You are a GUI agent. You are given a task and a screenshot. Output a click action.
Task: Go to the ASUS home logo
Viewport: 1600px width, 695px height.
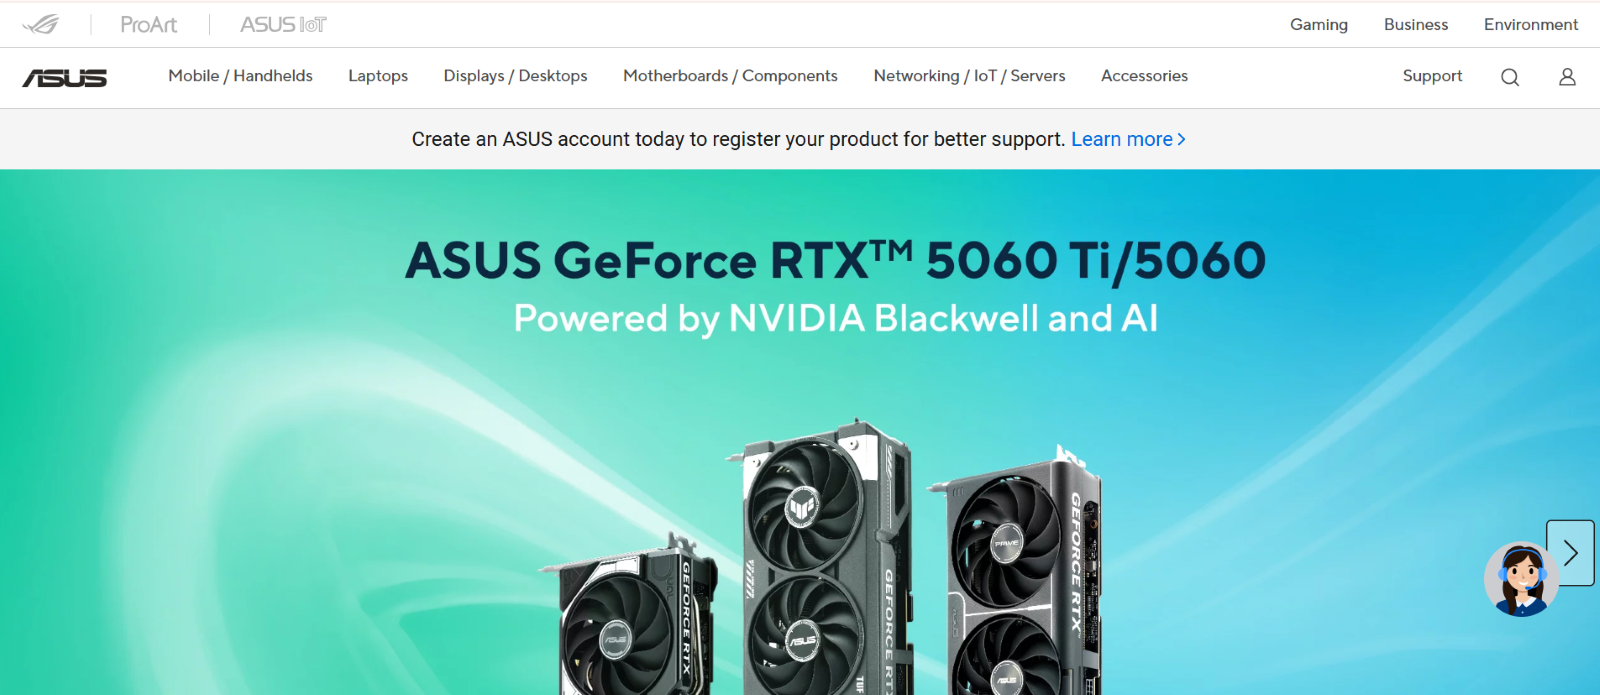click(65, 78)
